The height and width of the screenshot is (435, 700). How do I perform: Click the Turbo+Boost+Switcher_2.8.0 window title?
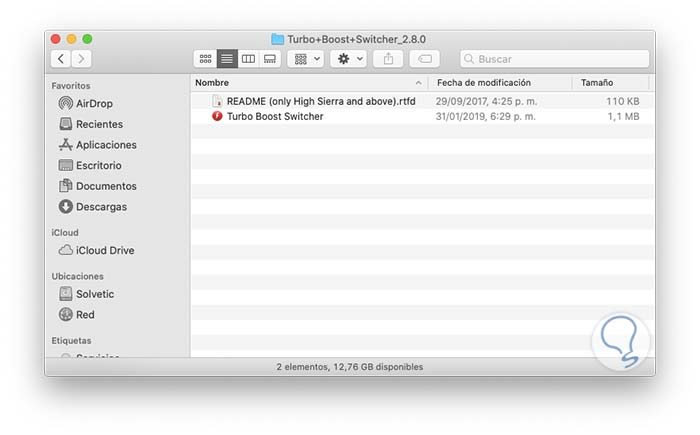click(356, 39)
